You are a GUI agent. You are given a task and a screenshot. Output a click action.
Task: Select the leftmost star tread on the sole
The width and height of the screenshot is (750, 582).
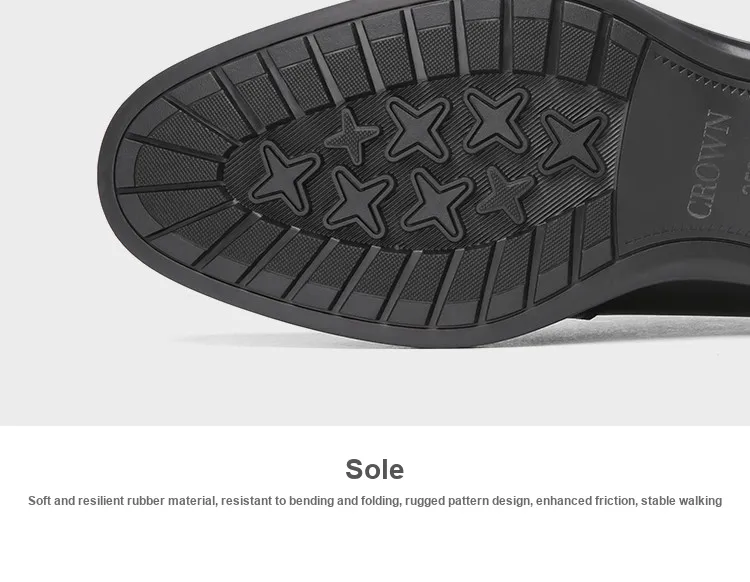pos(284,178)
